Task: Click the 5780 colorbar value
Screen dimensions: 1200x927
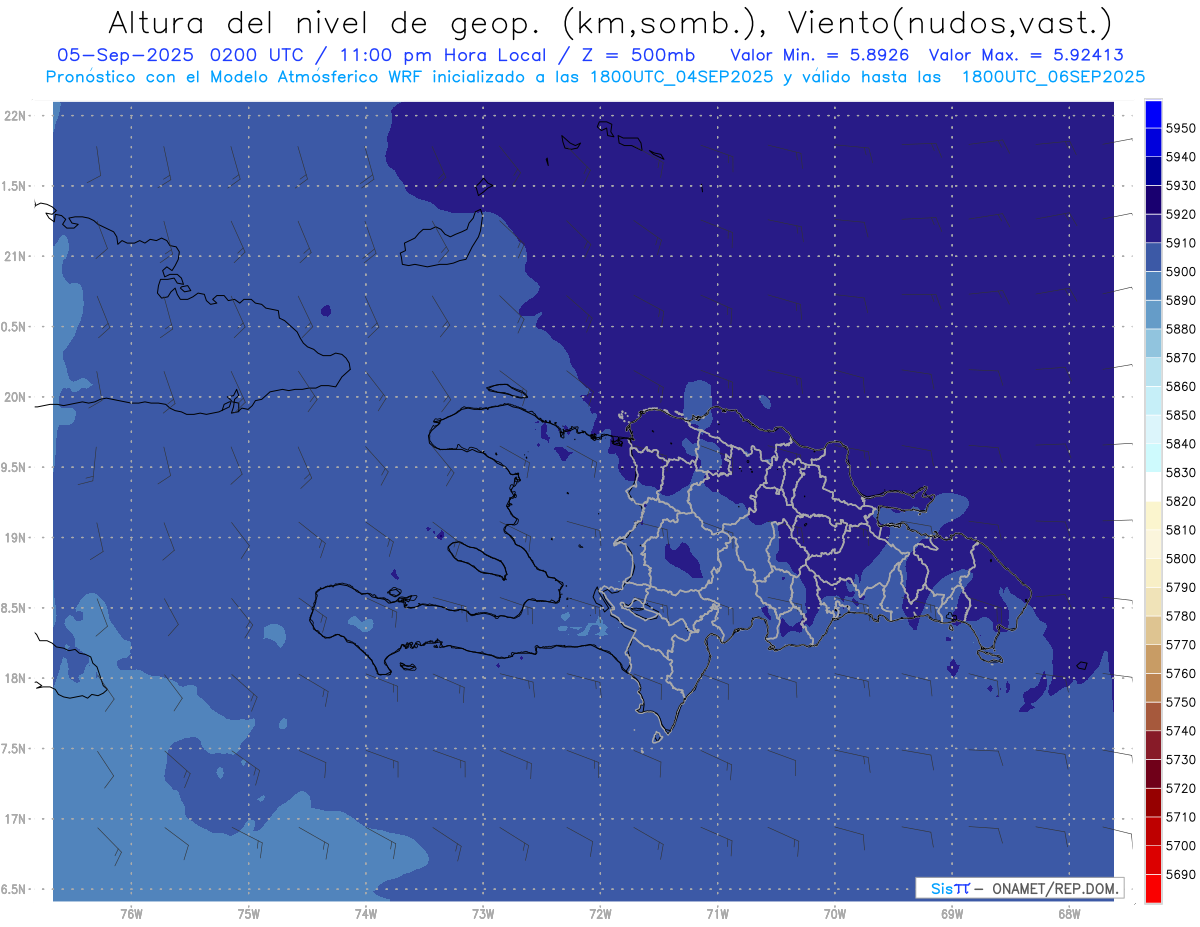Action: click(1180, 616)
